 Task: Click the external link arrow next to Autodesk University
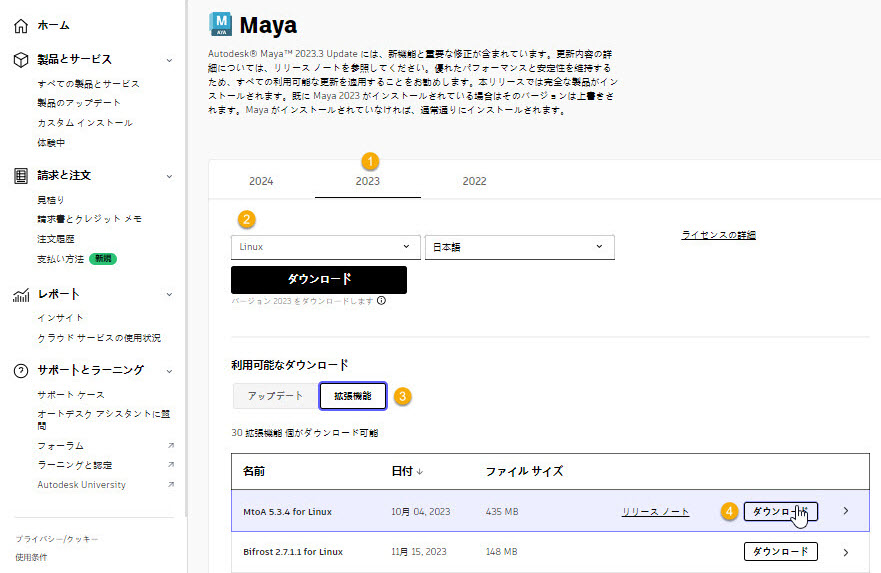tap(171, 484)
